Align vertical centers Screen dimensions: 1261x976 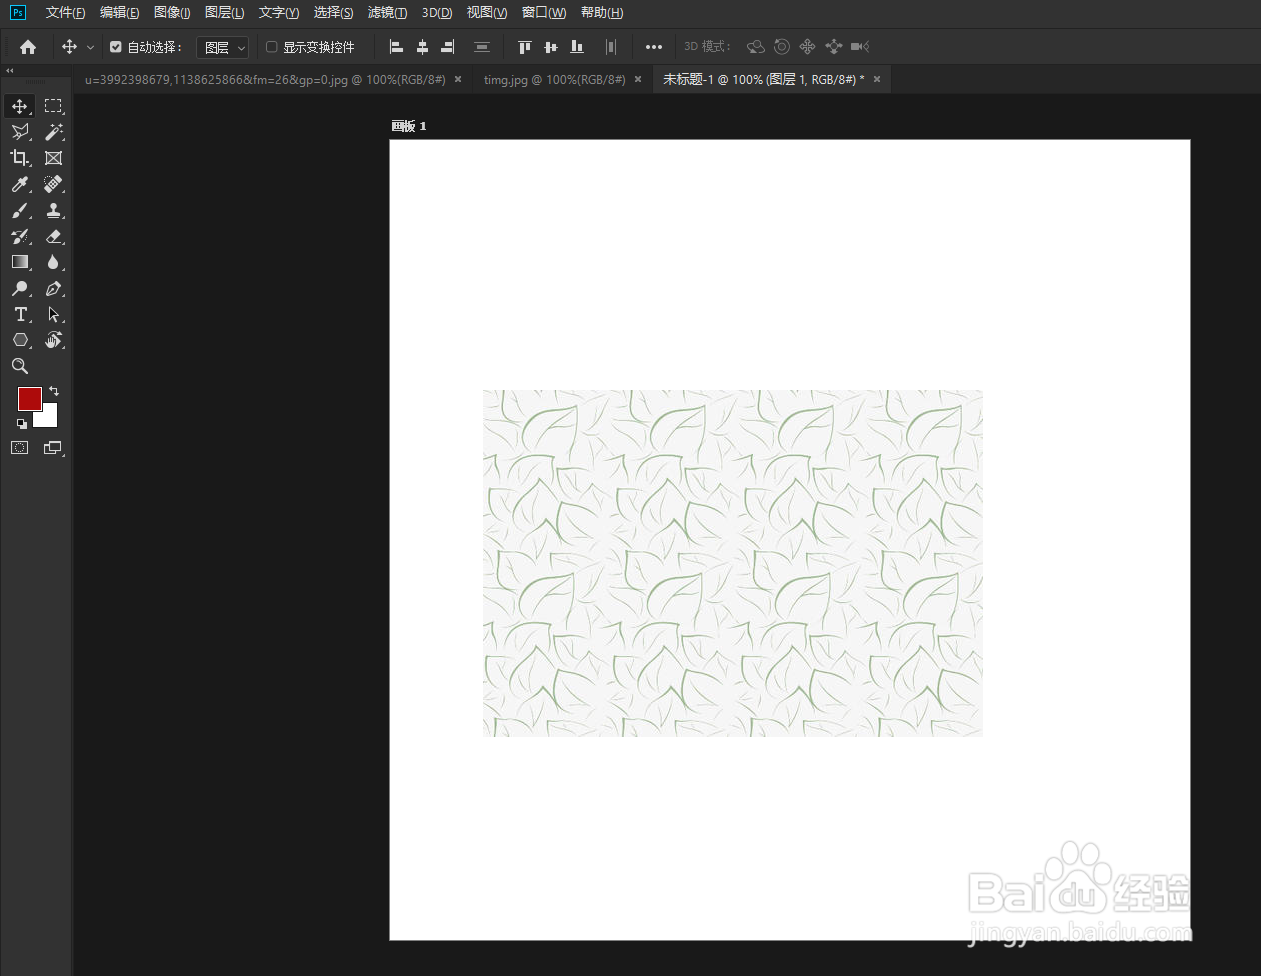point(550,47)
